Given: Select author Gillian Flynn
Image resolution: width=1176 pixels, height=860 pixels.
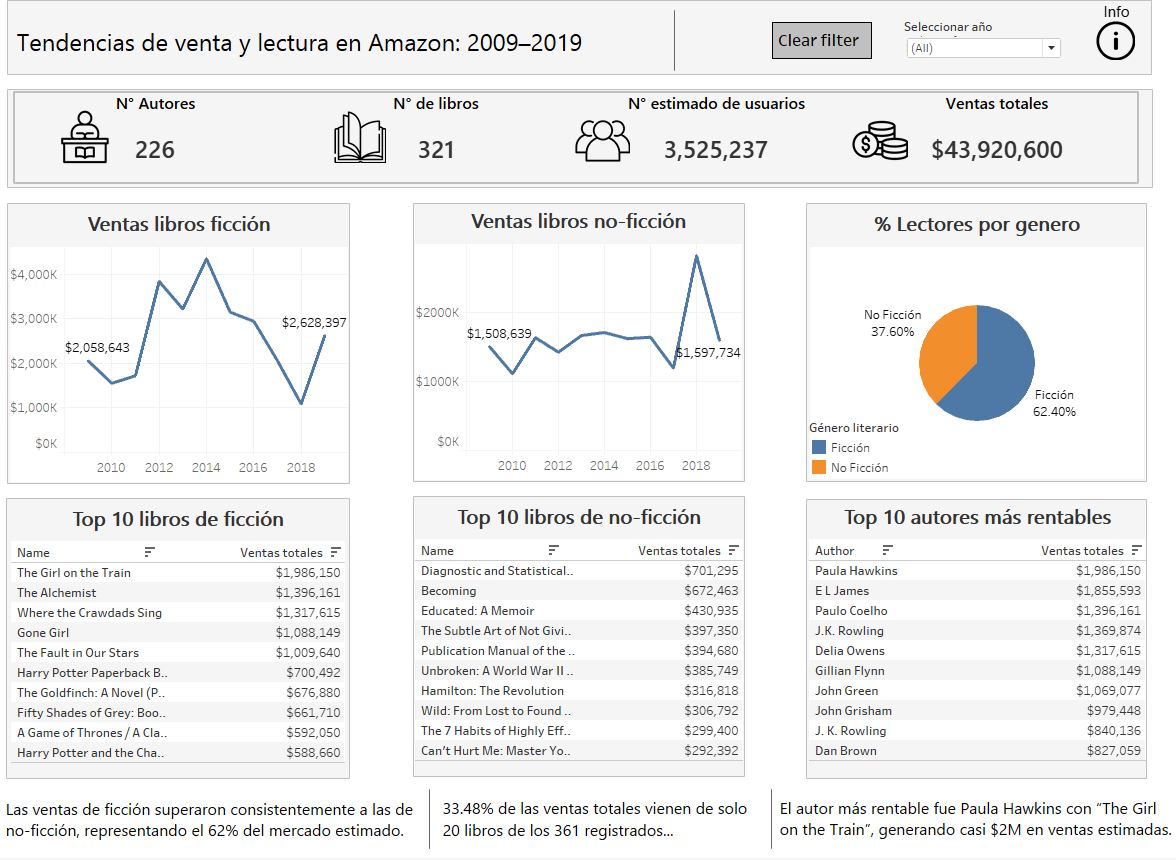Looking at the screenshot, I should 850,670.
